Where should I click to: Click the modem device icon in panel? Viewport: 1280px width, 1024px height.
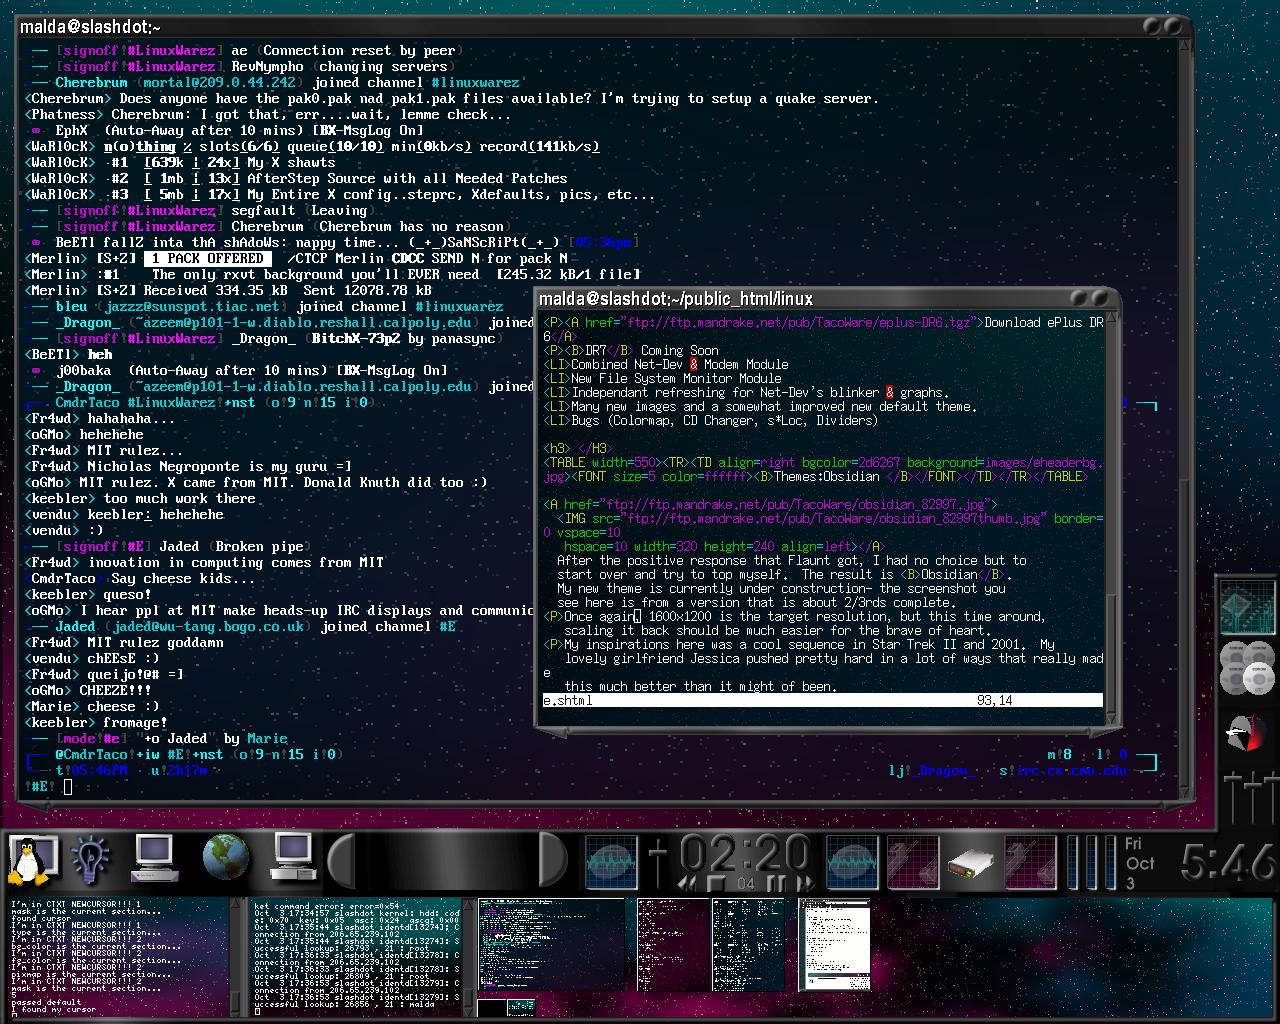[970, 862]
